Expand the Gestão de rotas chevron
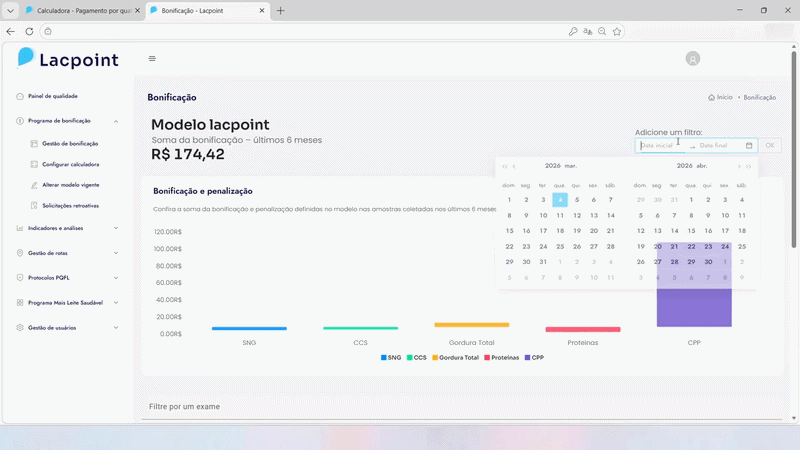Screen dimensions: 800x450 tap(116, 253)
